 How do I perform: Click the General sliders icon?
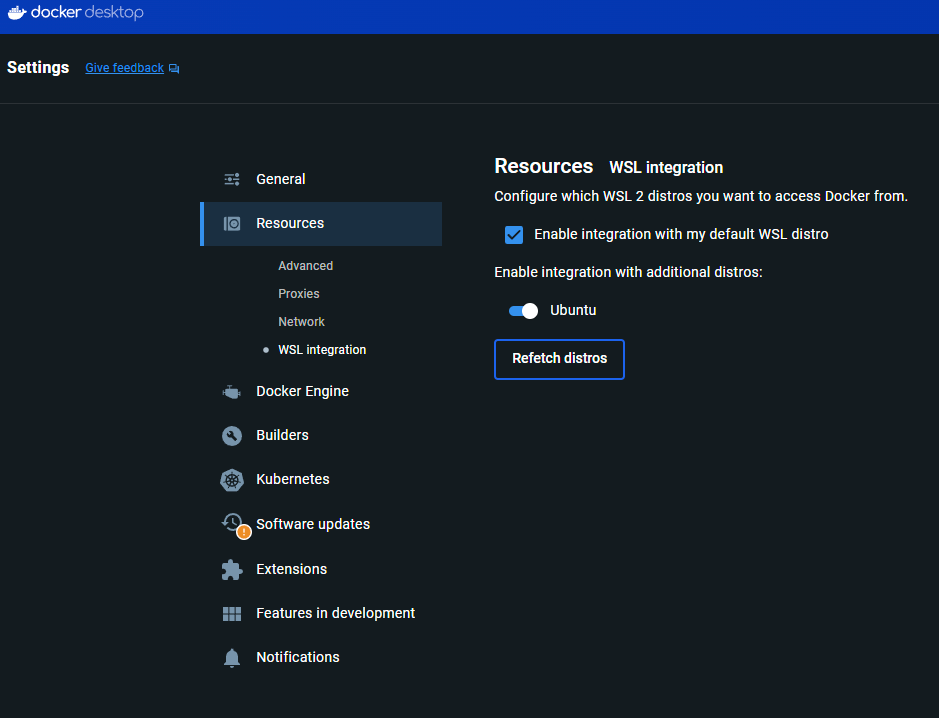[232, 179]
